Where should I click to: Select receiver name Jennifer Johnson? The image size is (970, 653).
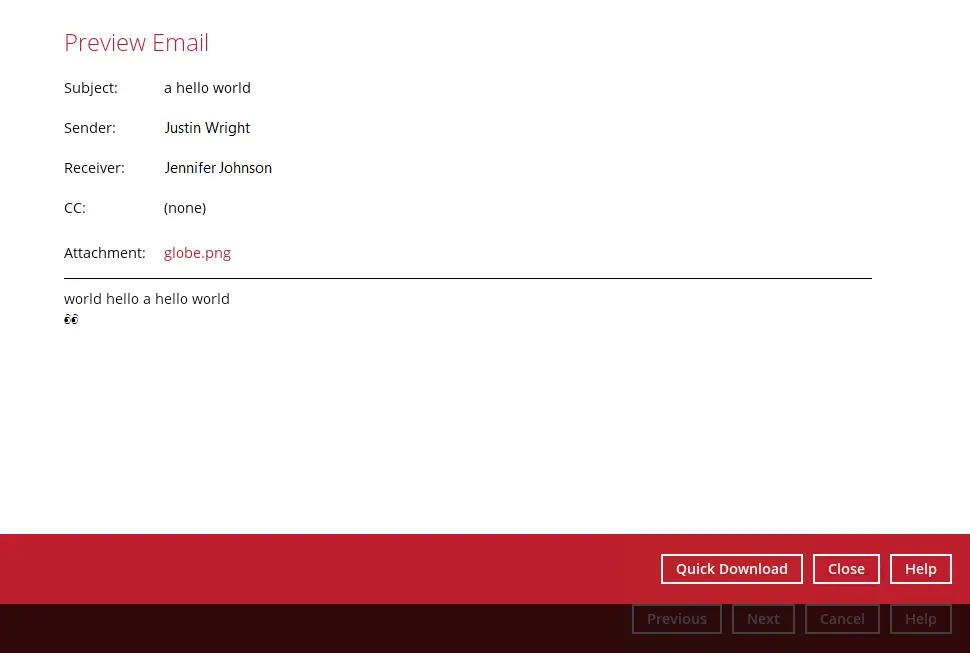click(218, 167)
